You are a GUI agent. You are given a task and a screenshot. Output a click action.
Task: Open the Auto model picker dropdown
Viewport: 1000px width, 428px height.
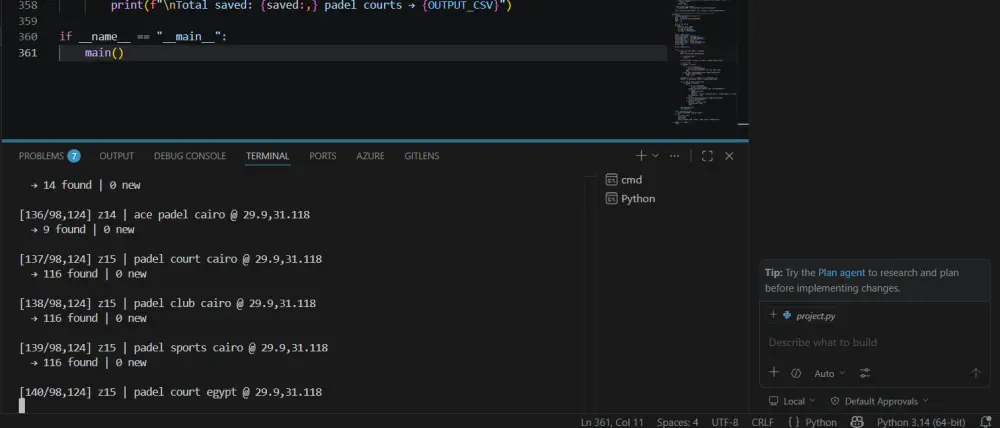[x=829, y=373]
